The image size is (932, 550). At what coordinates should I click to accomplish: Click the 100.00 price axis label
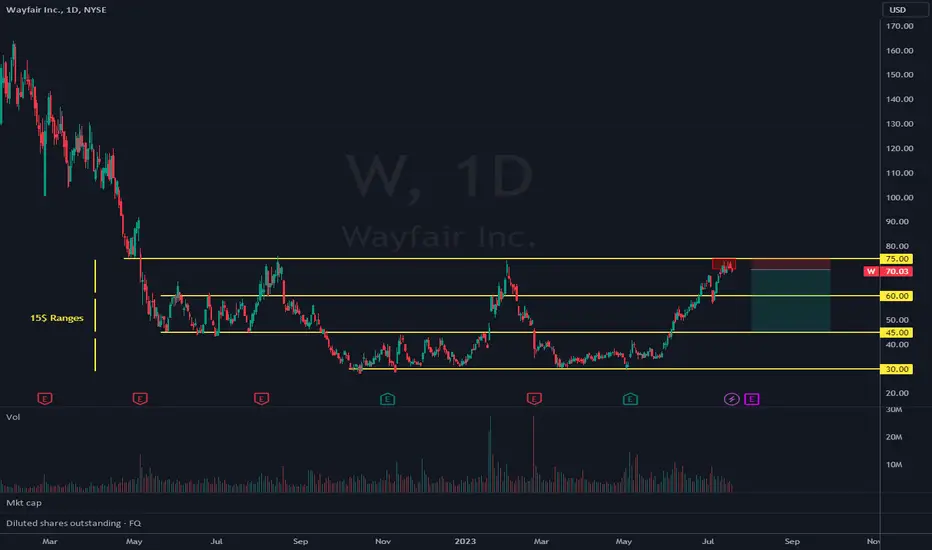click(x=899, y=197)
